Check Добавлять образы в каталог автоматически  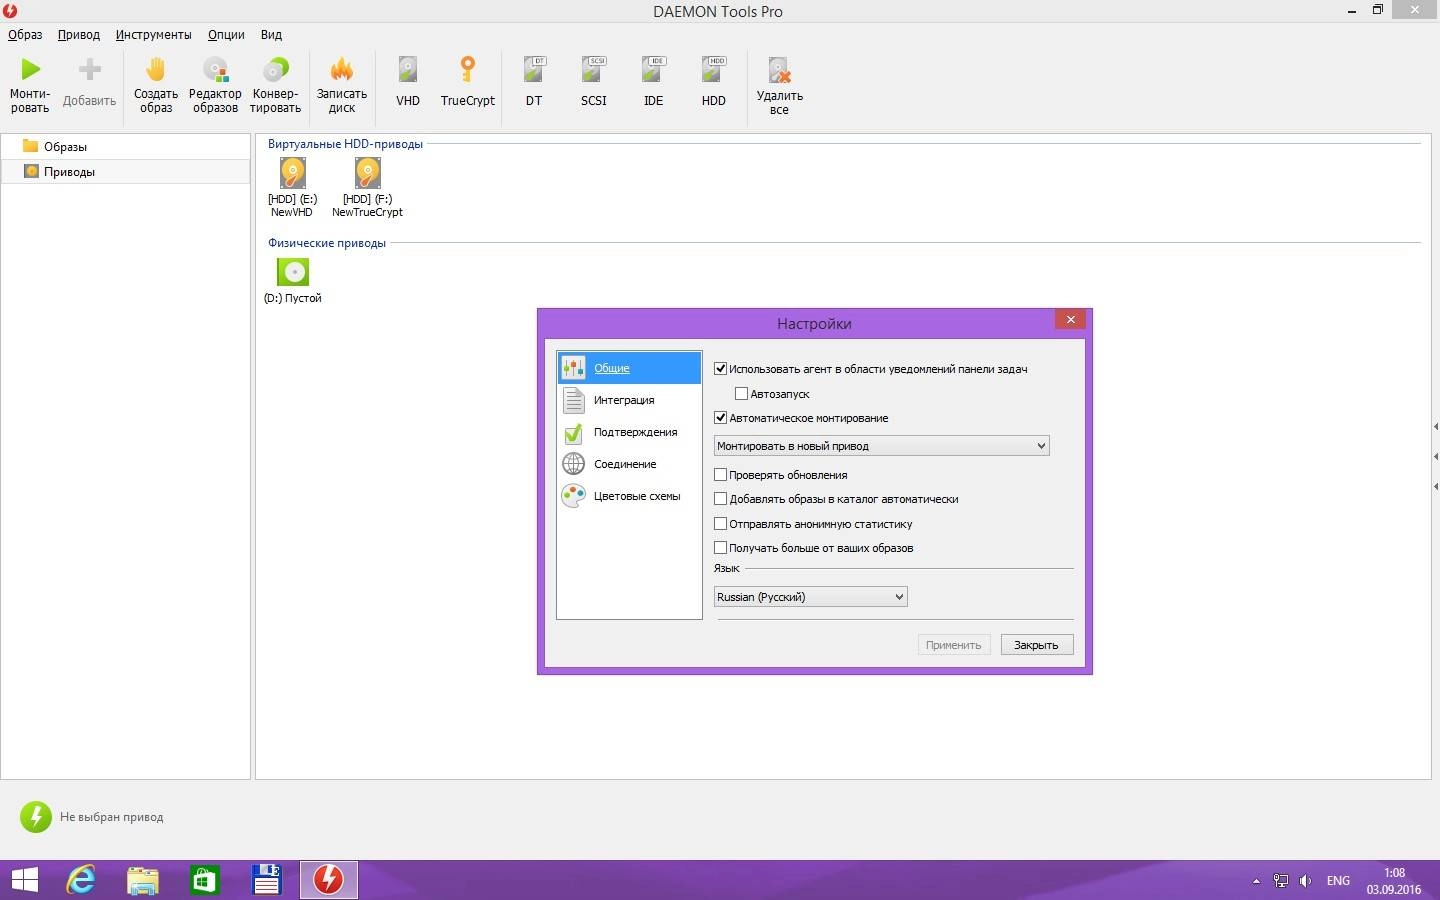(720, 499)
